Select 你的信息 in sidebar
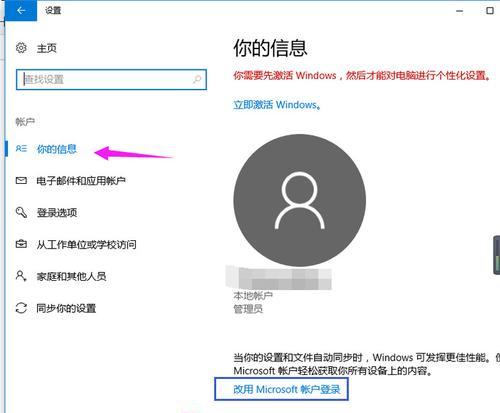This screenshot has height=413, width=500. 57,149
